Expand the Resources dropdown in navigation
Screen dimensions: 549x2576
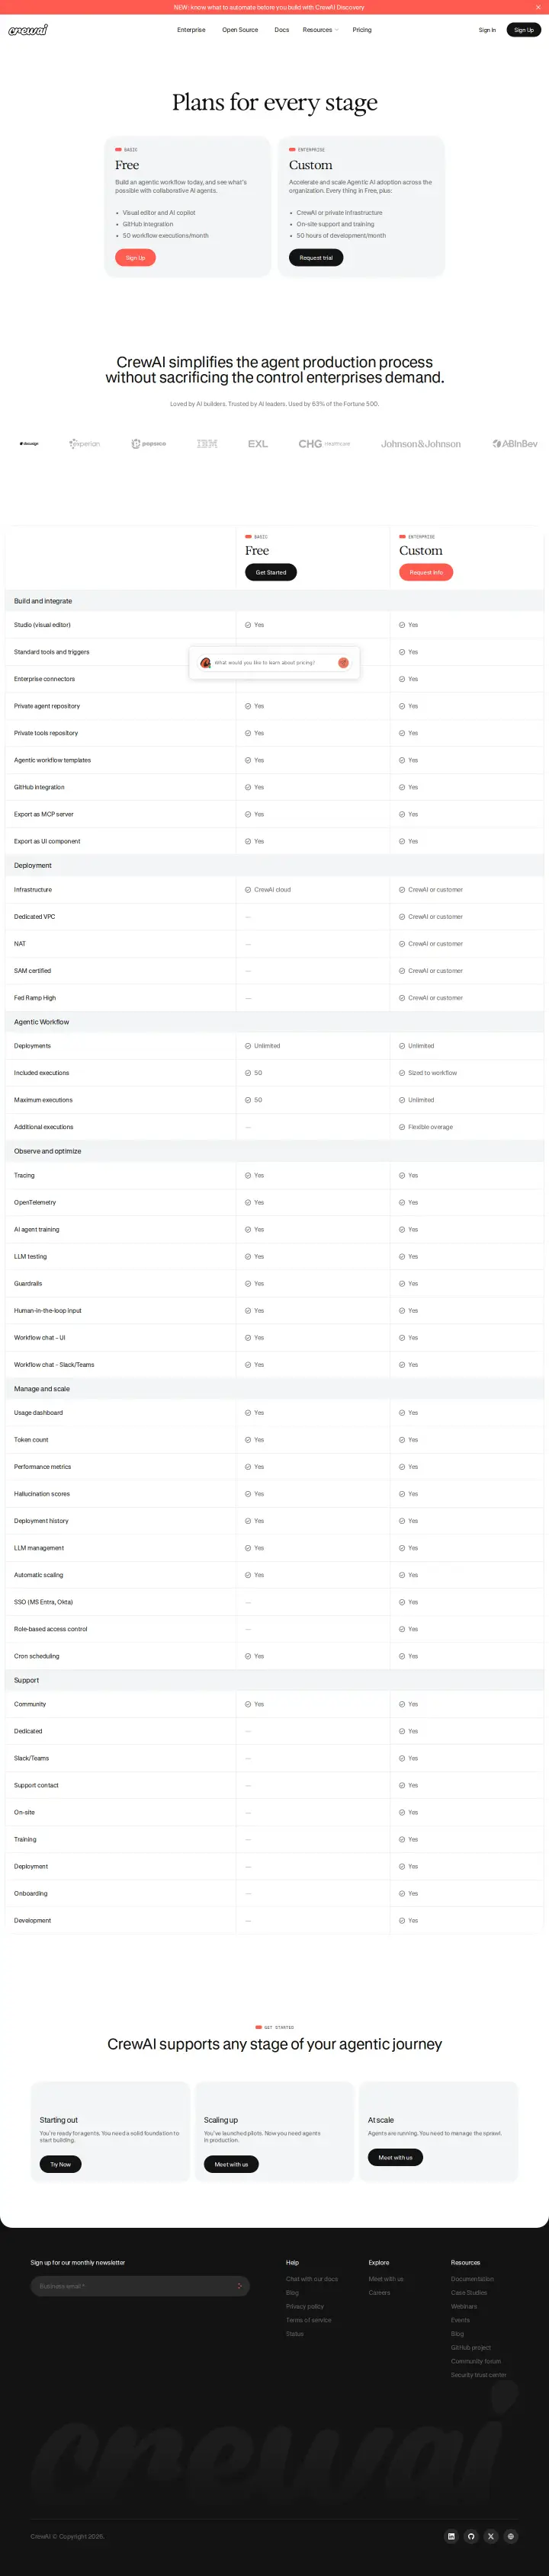[320, 30]
